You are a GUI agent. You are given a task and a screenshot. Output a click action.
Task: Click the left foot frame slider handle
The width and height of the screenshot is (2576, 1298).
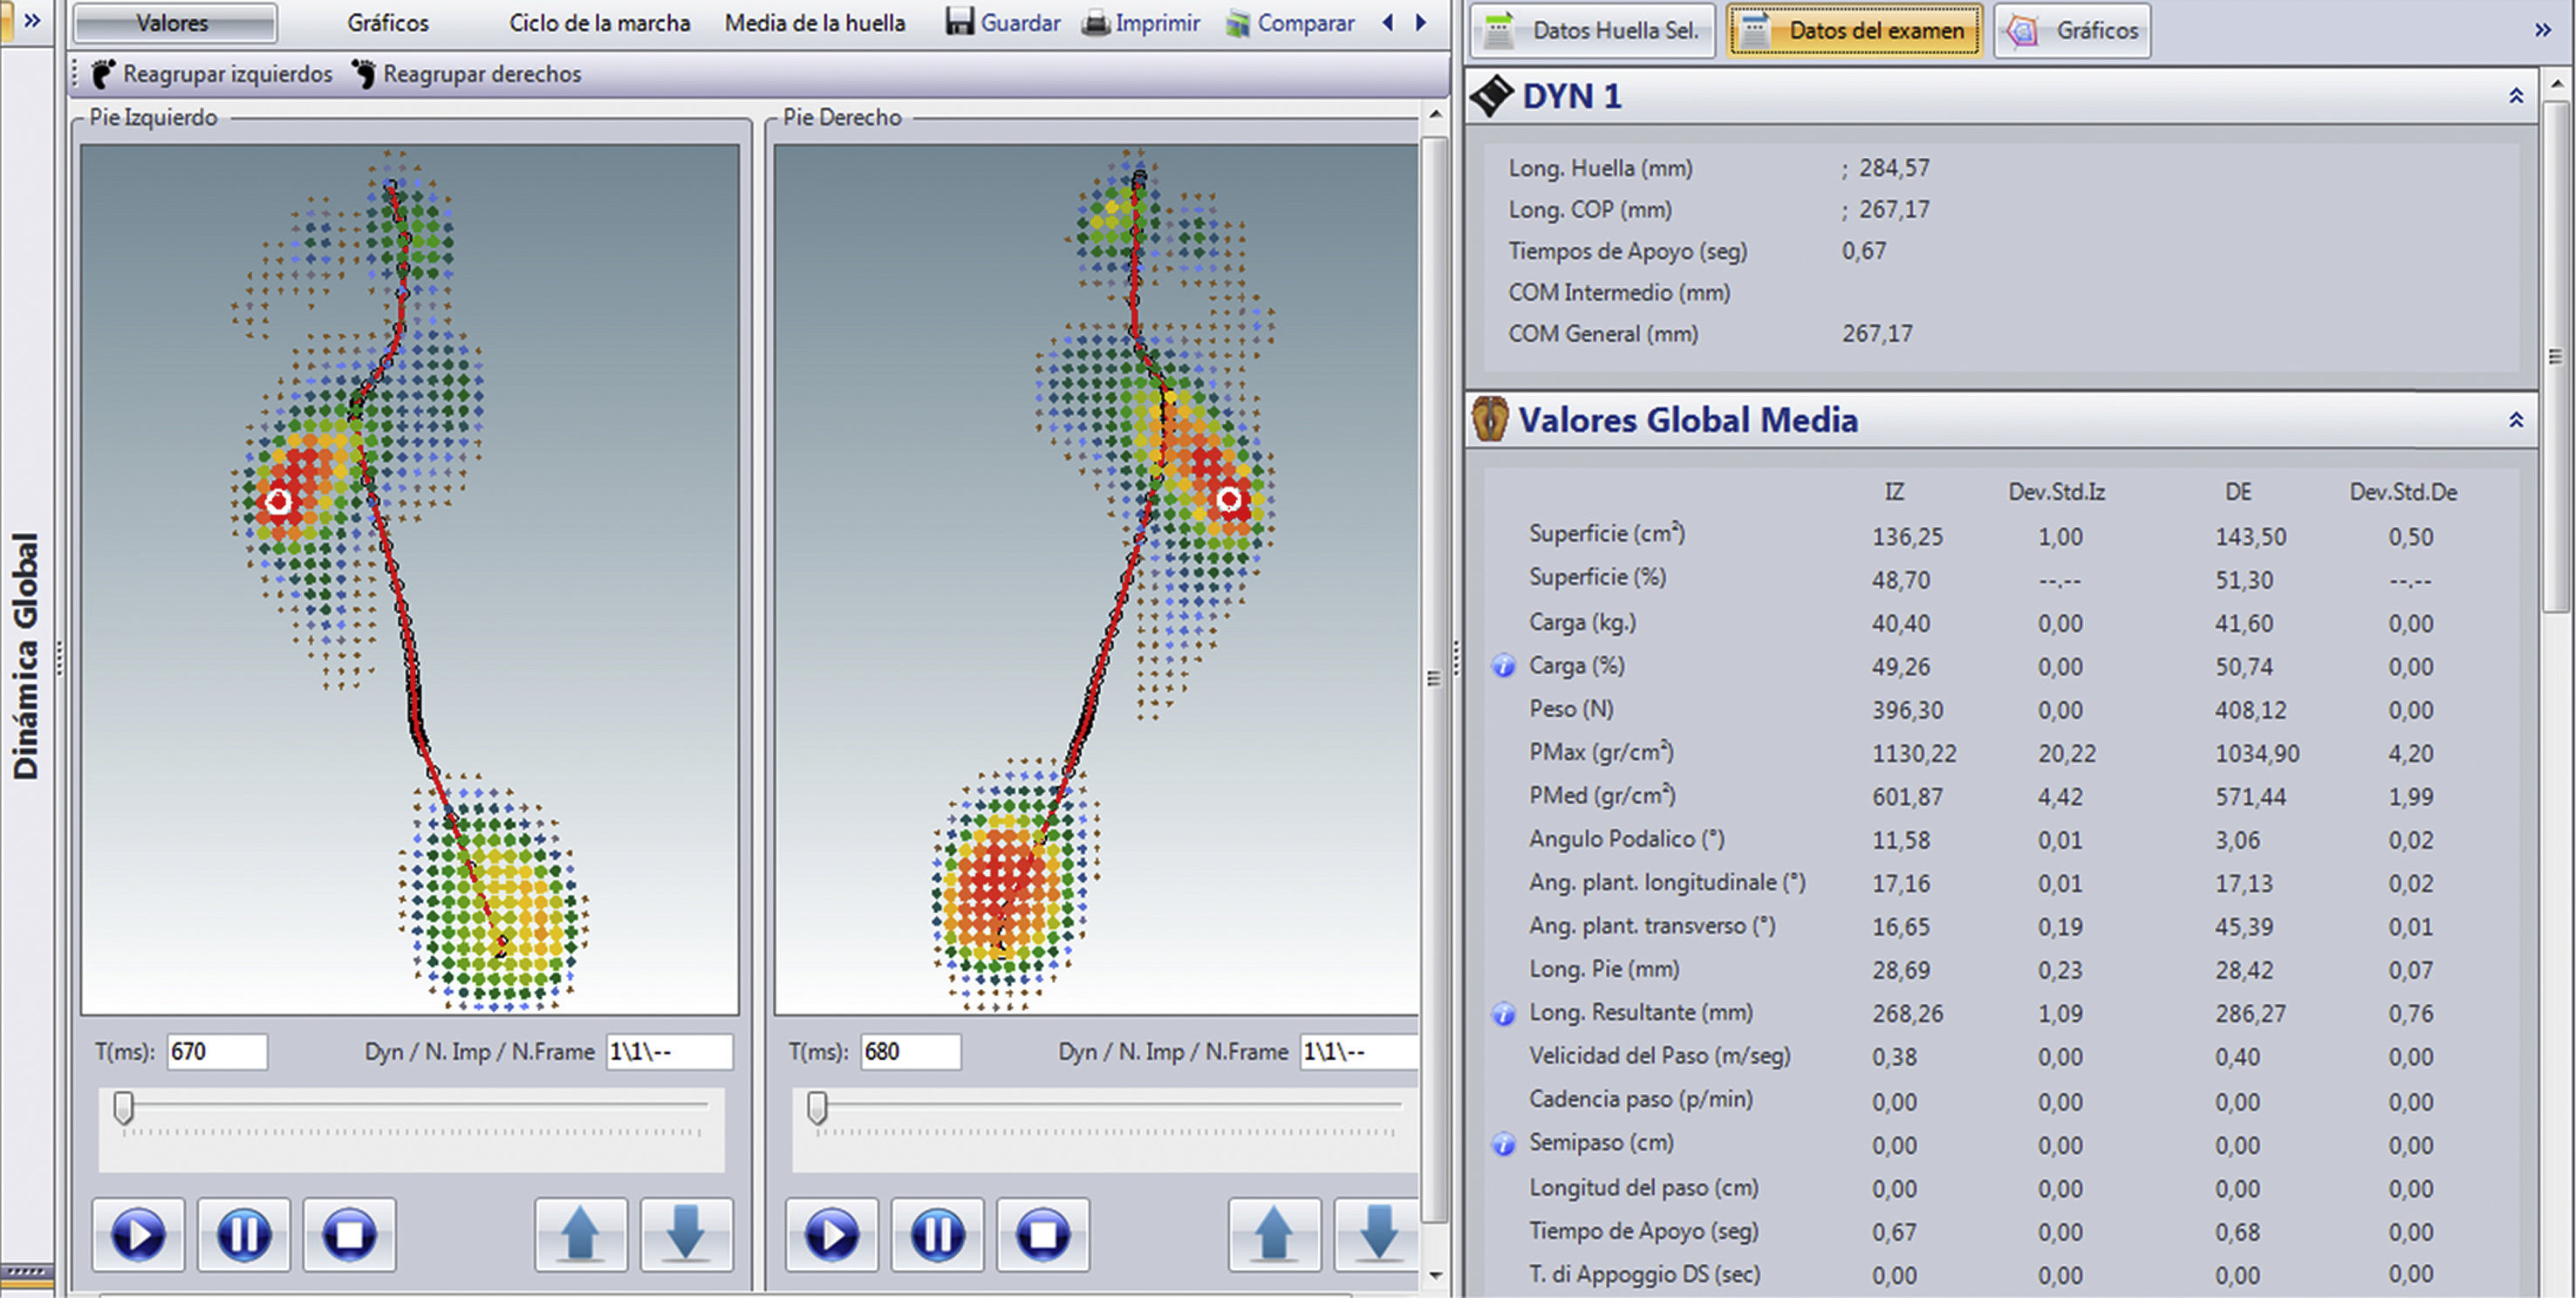(x=123, y=1107)
